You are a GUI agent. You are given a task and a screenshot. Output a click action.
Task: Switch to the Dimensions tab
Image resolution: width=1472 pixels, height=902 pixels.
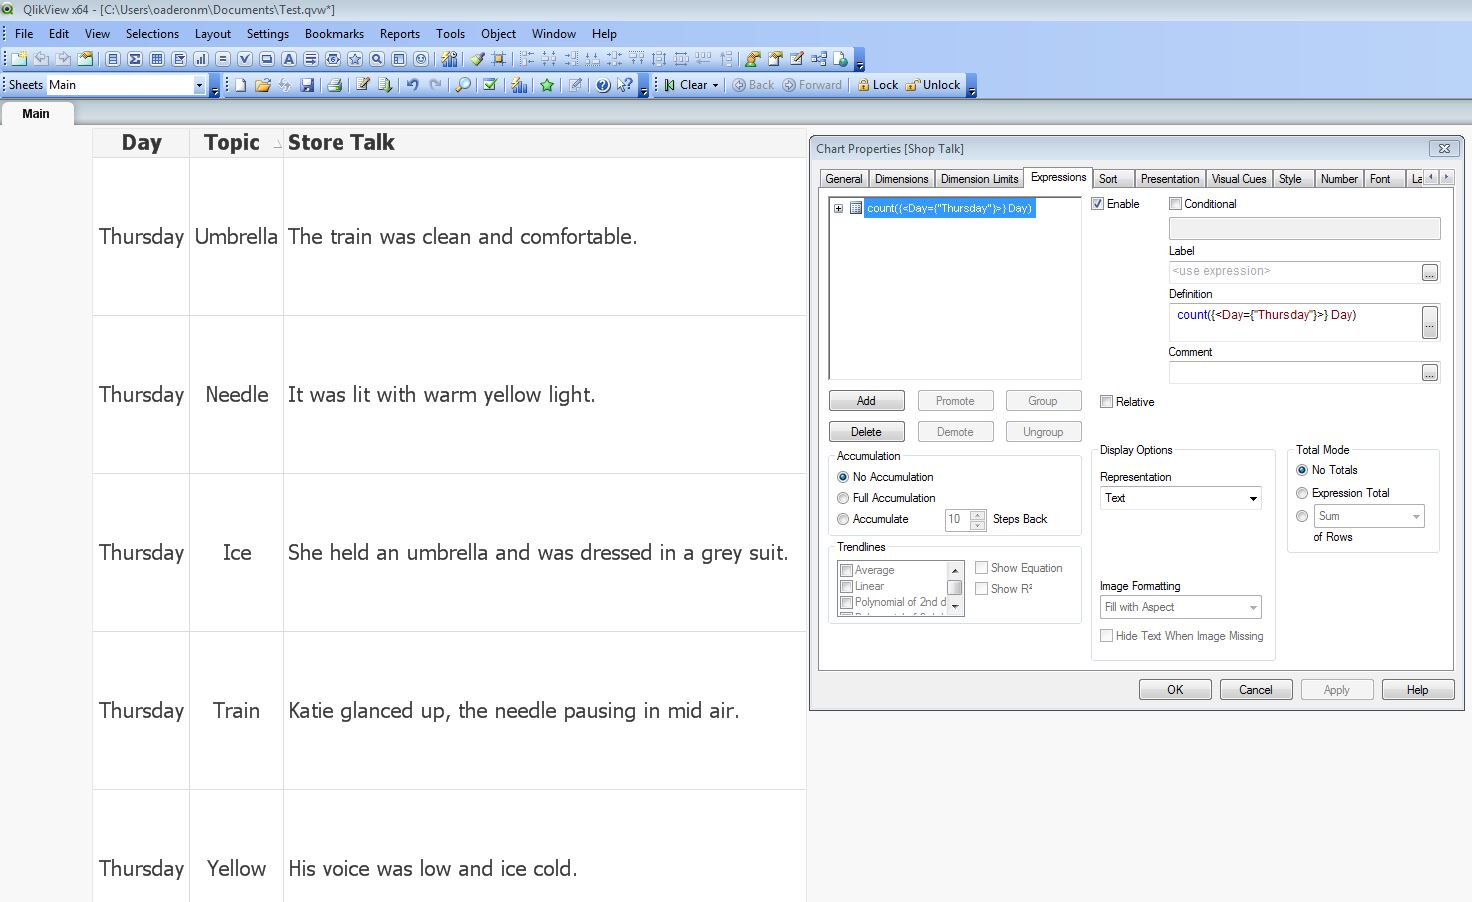click(901, 179)
